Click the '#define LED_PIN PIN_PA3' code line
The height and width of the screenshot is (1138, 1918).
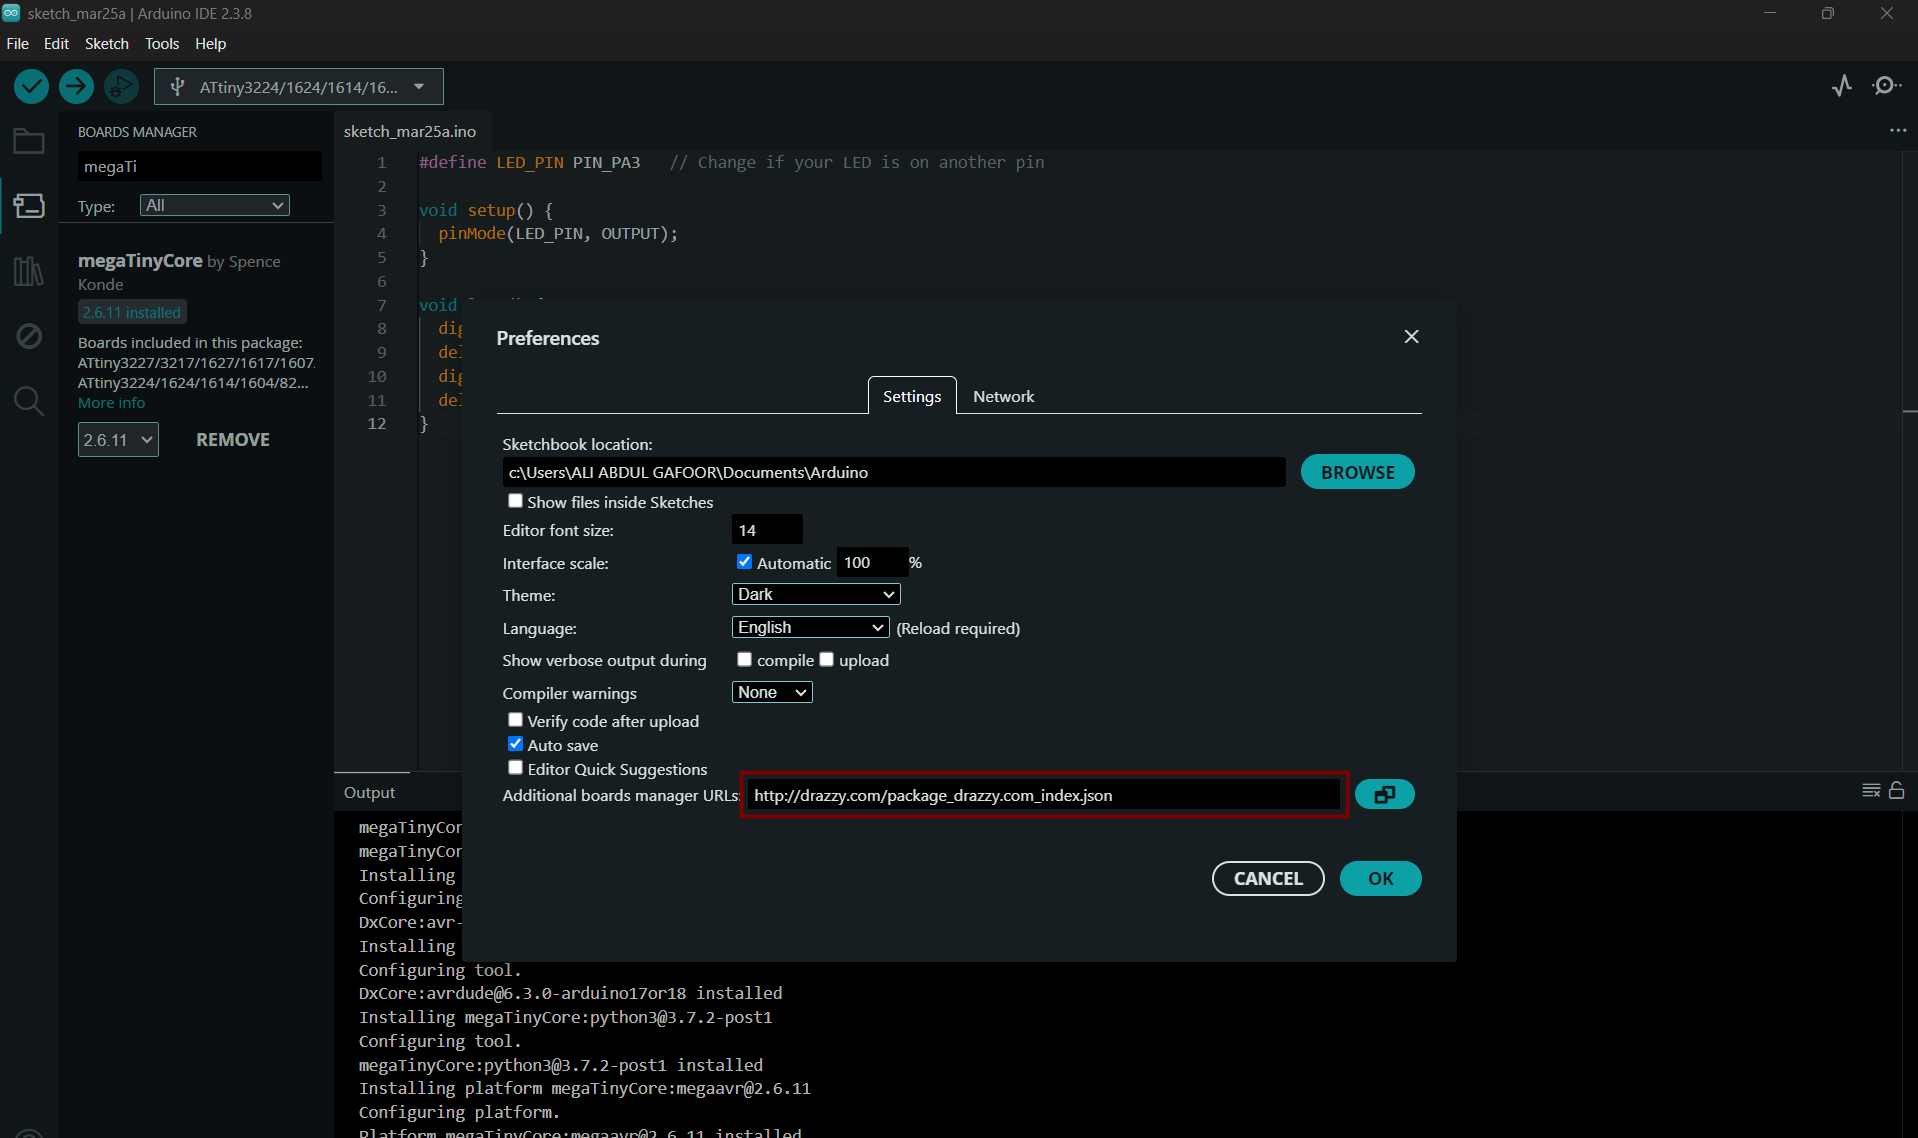coord(529,162)
